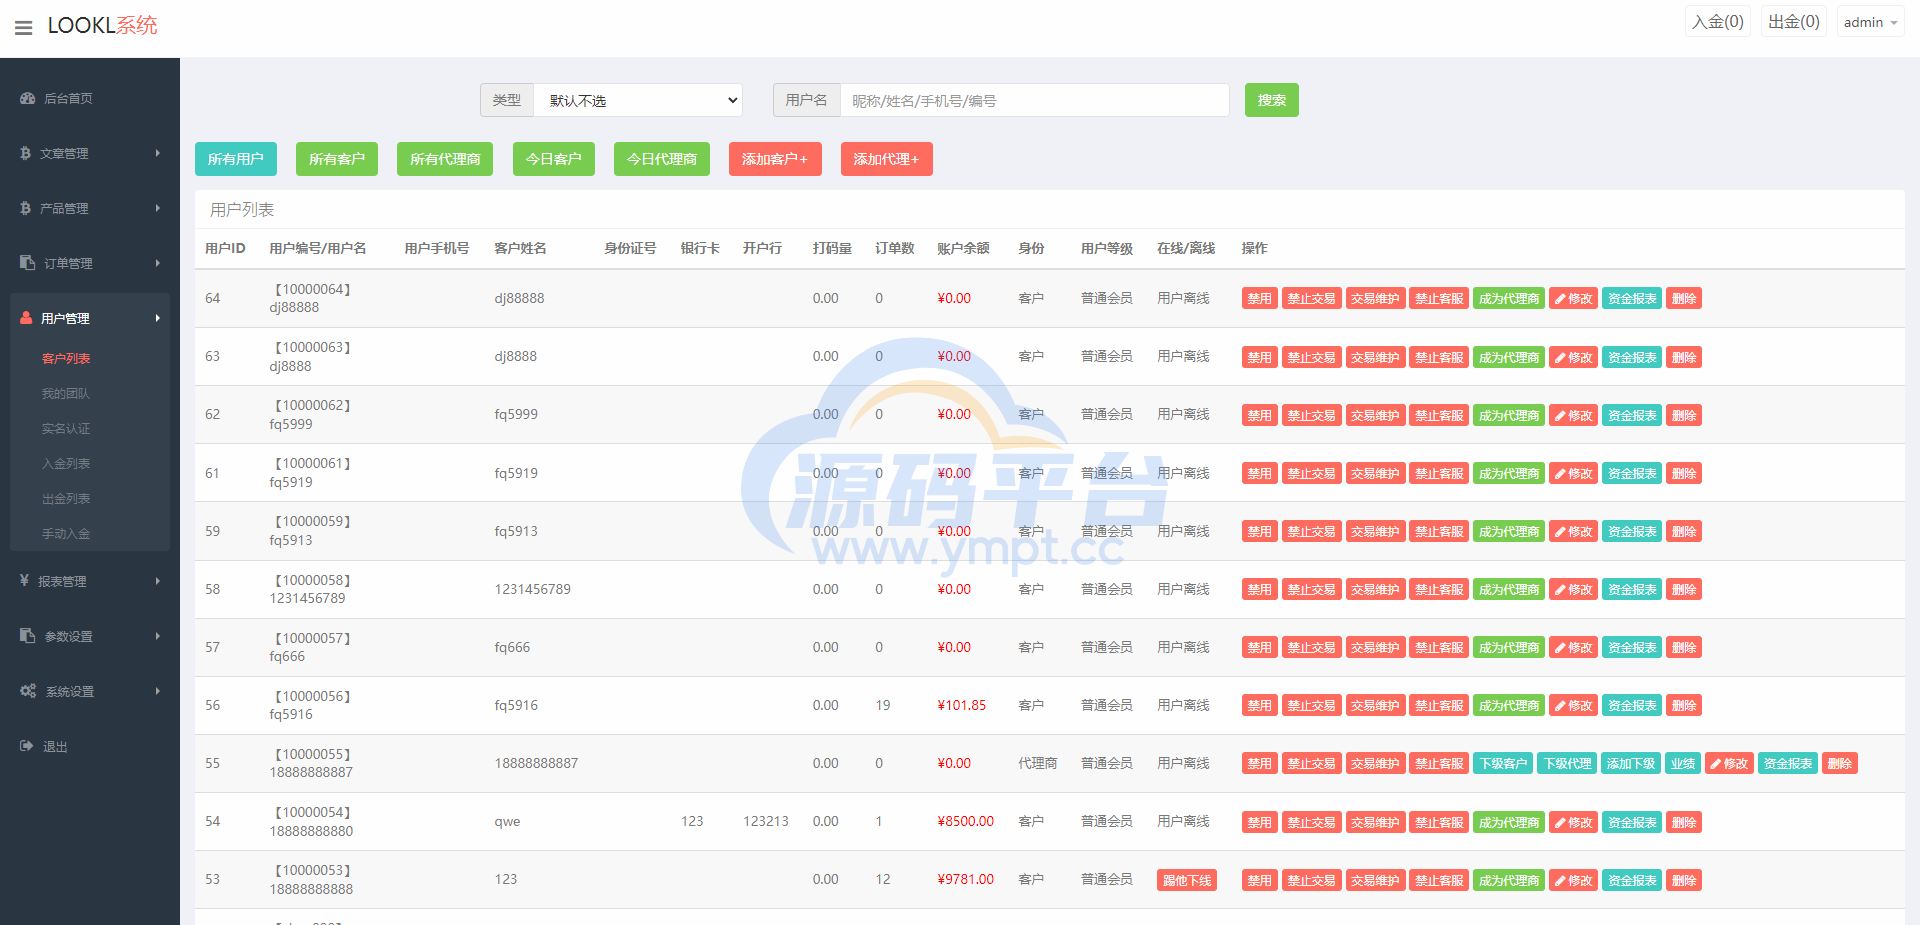Click 修改 pencil button for user 53

pyautogui.click(x=1574, y=880)
